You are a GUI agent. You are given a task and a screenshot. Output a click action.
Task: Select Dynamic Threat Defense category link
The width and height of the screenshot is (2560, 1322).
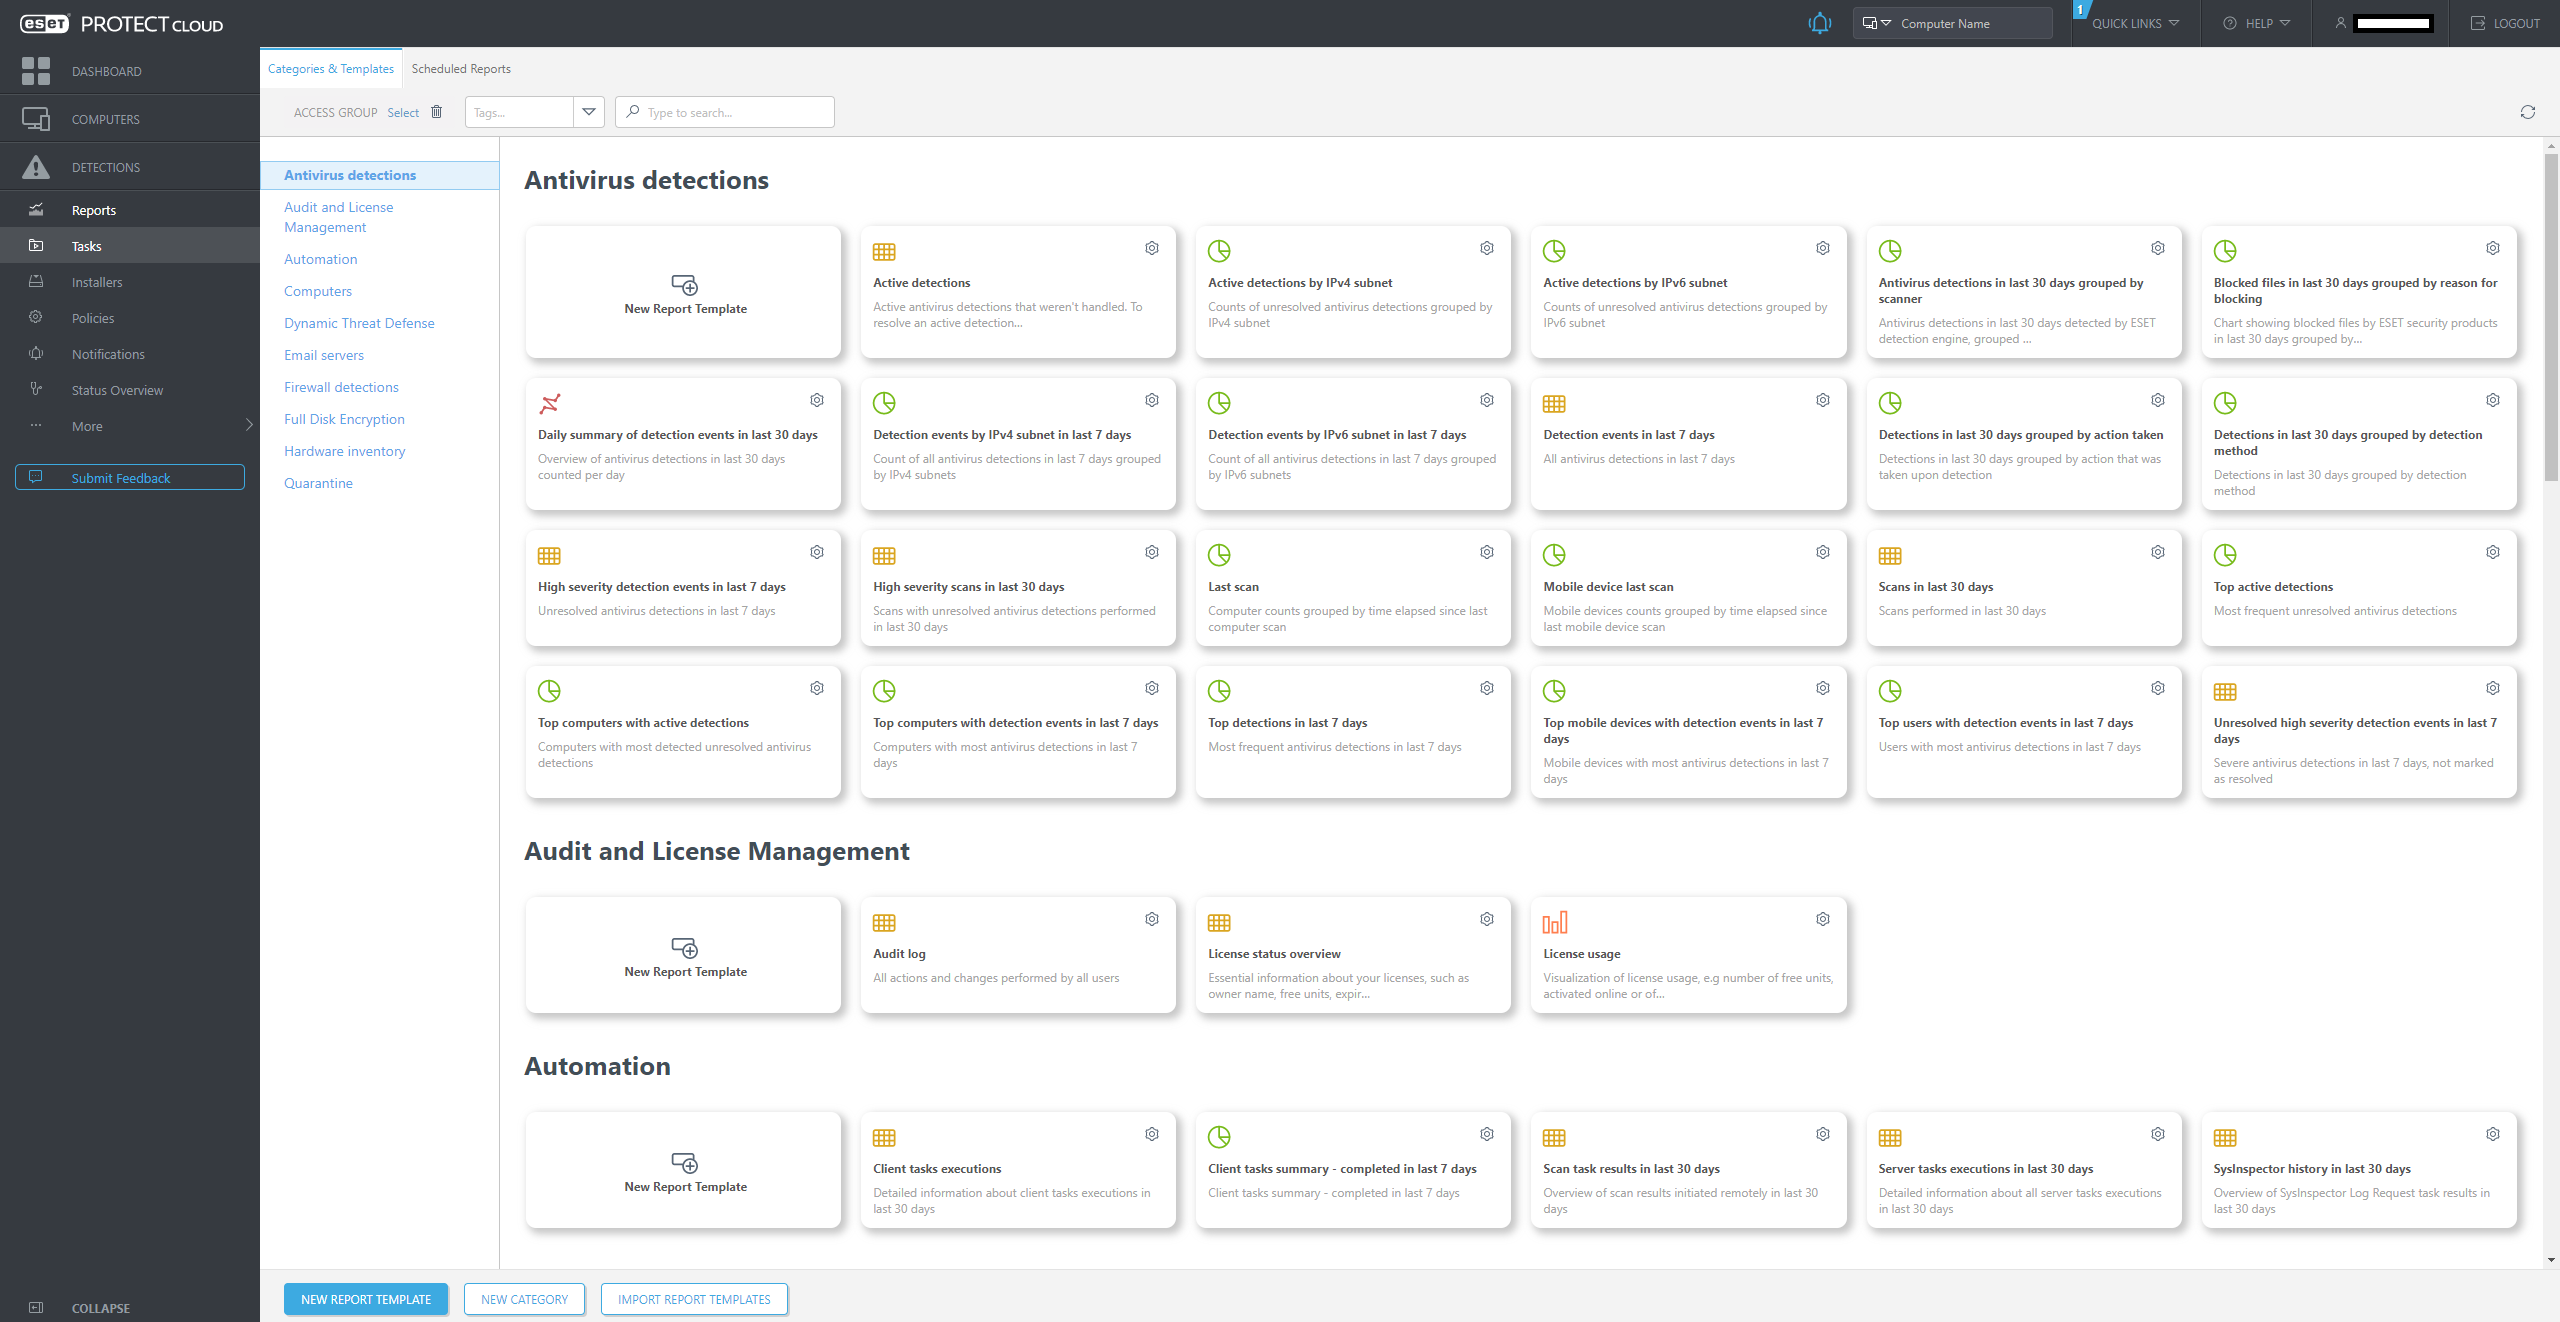tap(359, 323)
